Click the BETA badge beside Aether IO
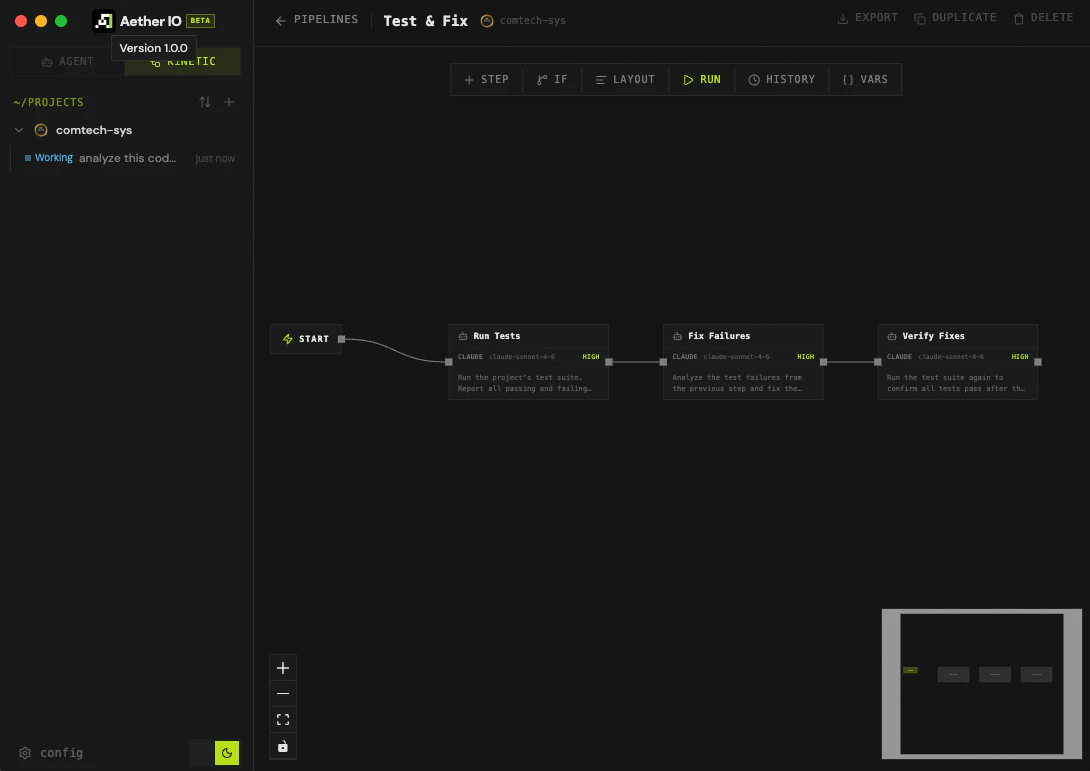This screenshot has height=771, width=1090. tap(200, 21)
